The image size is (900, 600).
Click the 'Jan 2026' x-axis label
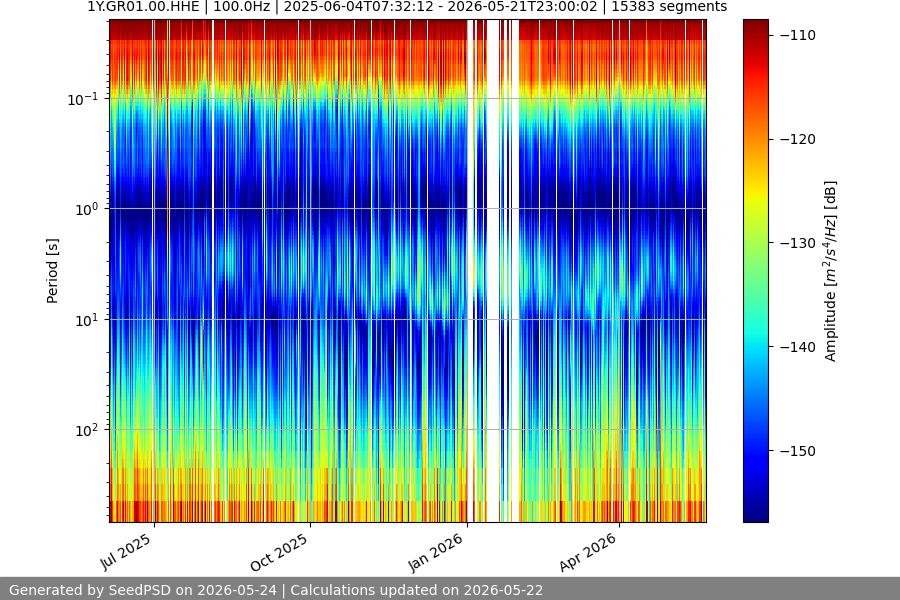click(436, 552)
